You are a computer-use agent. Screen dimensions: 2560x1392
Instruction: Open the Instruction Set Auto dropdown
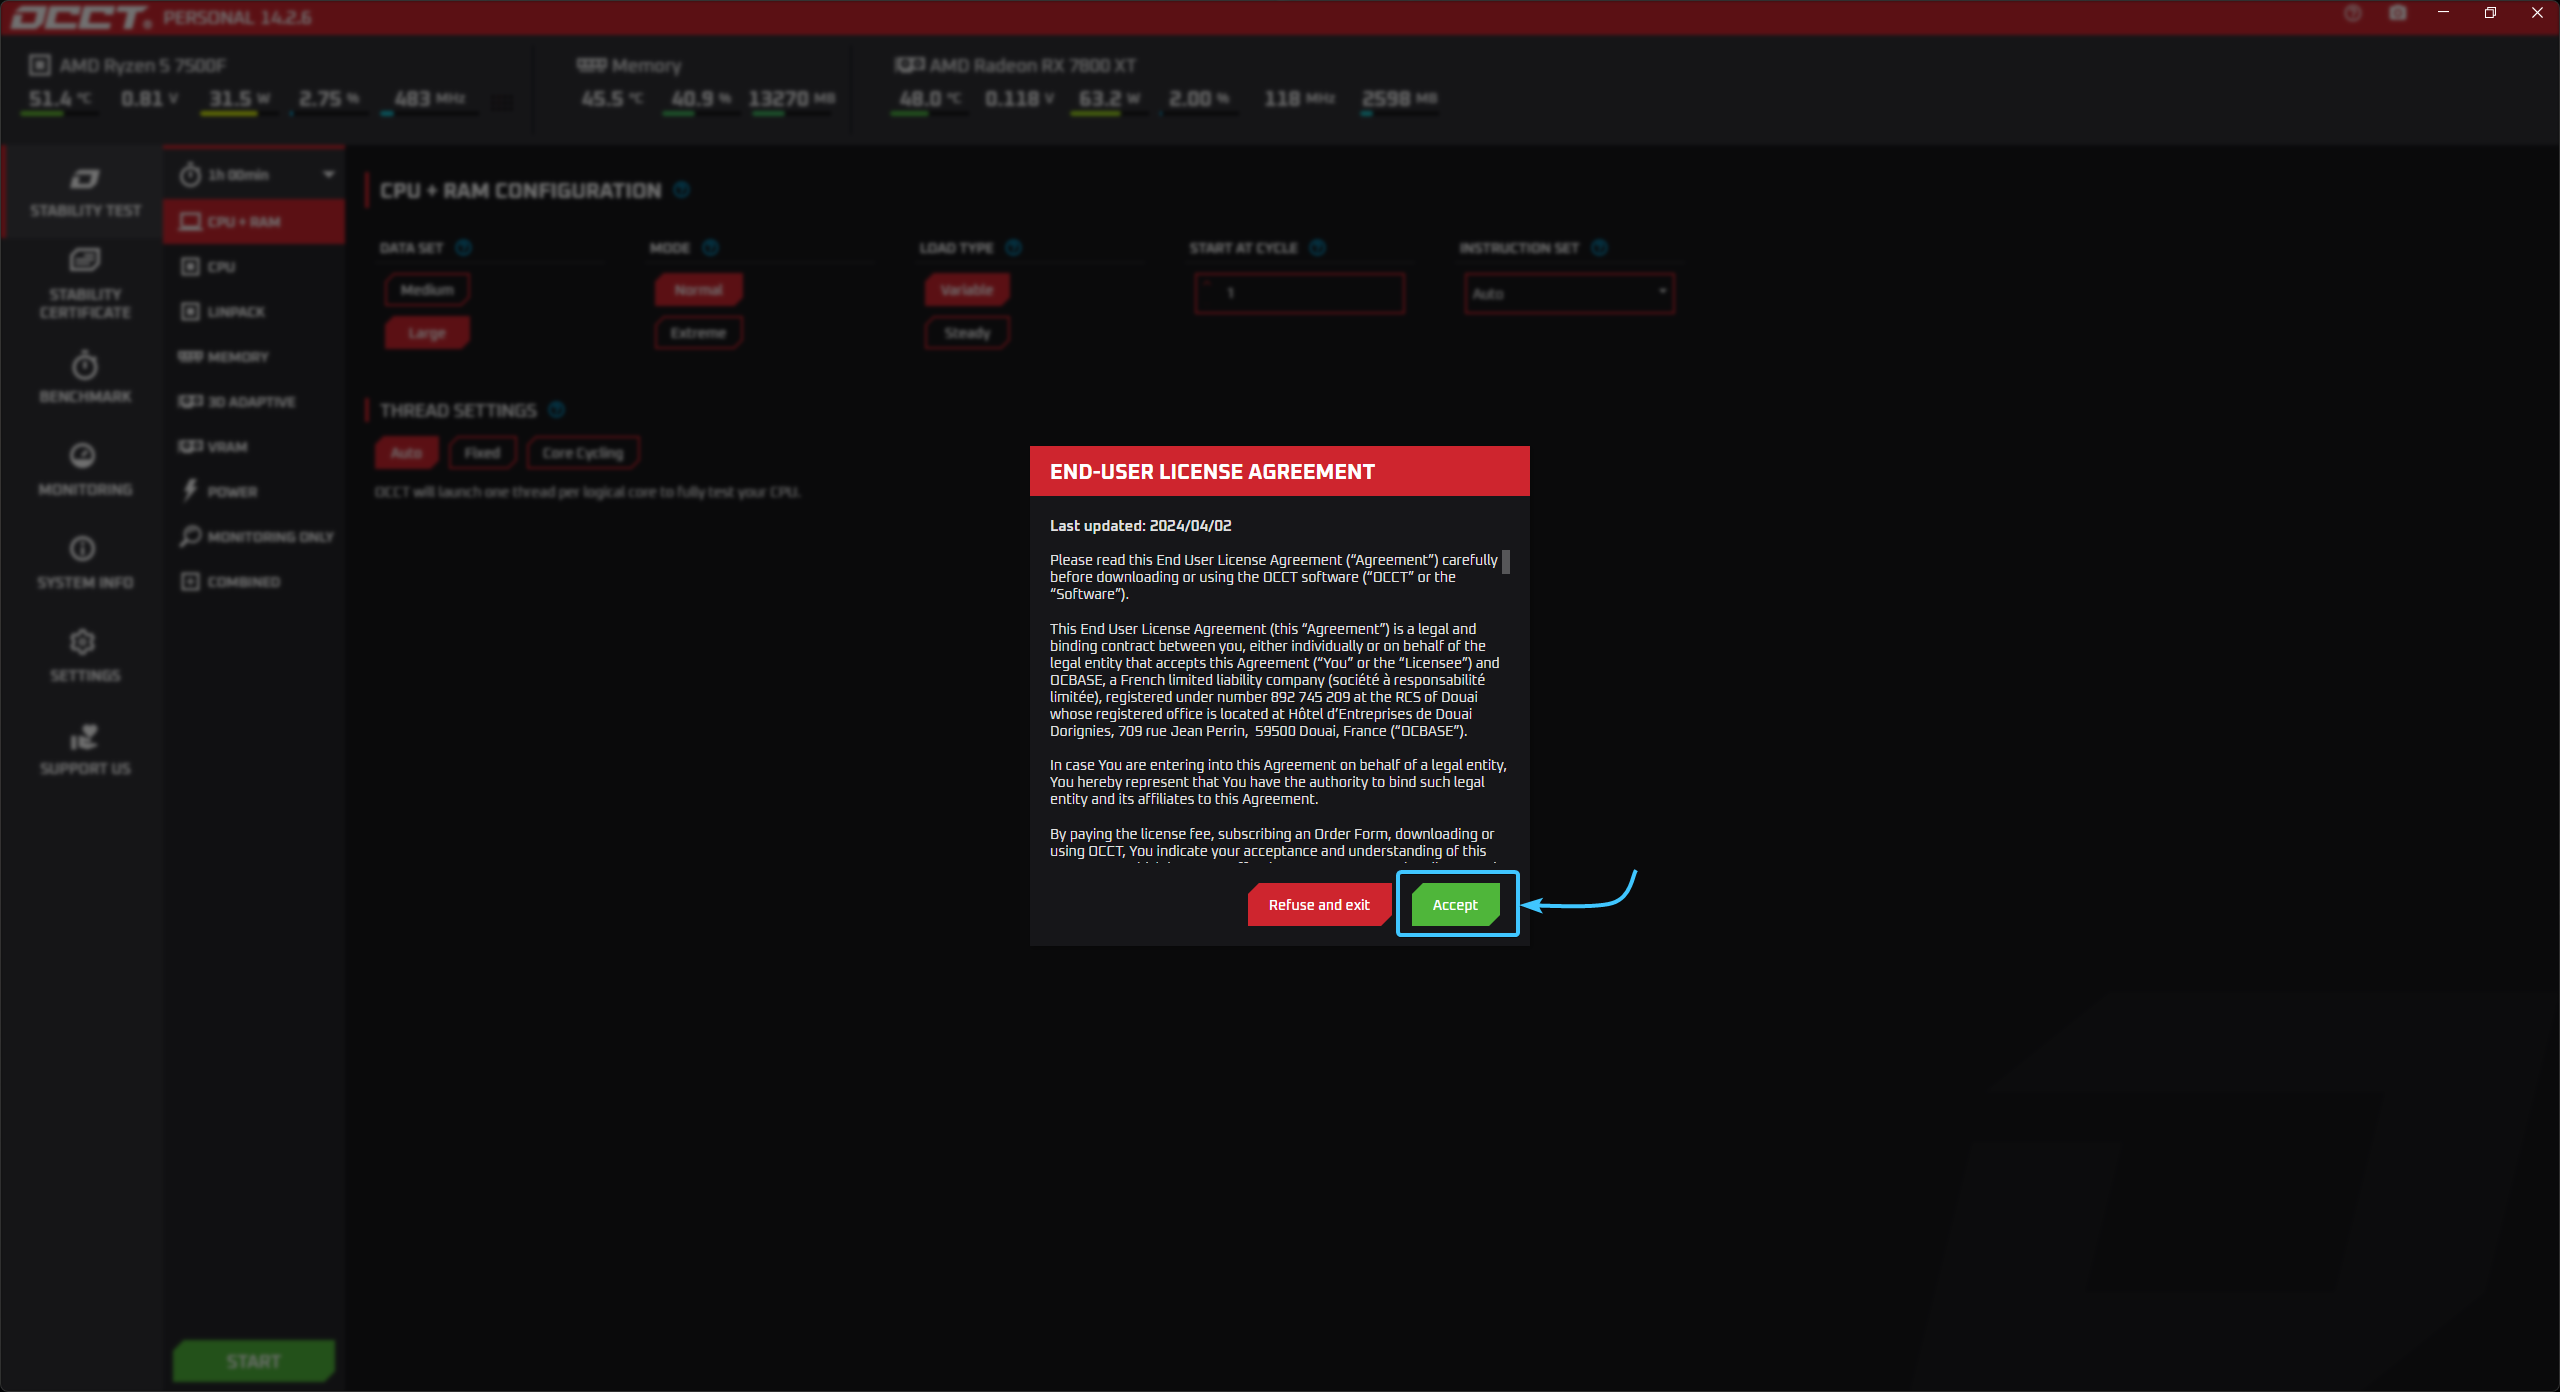coord(1569,293)
